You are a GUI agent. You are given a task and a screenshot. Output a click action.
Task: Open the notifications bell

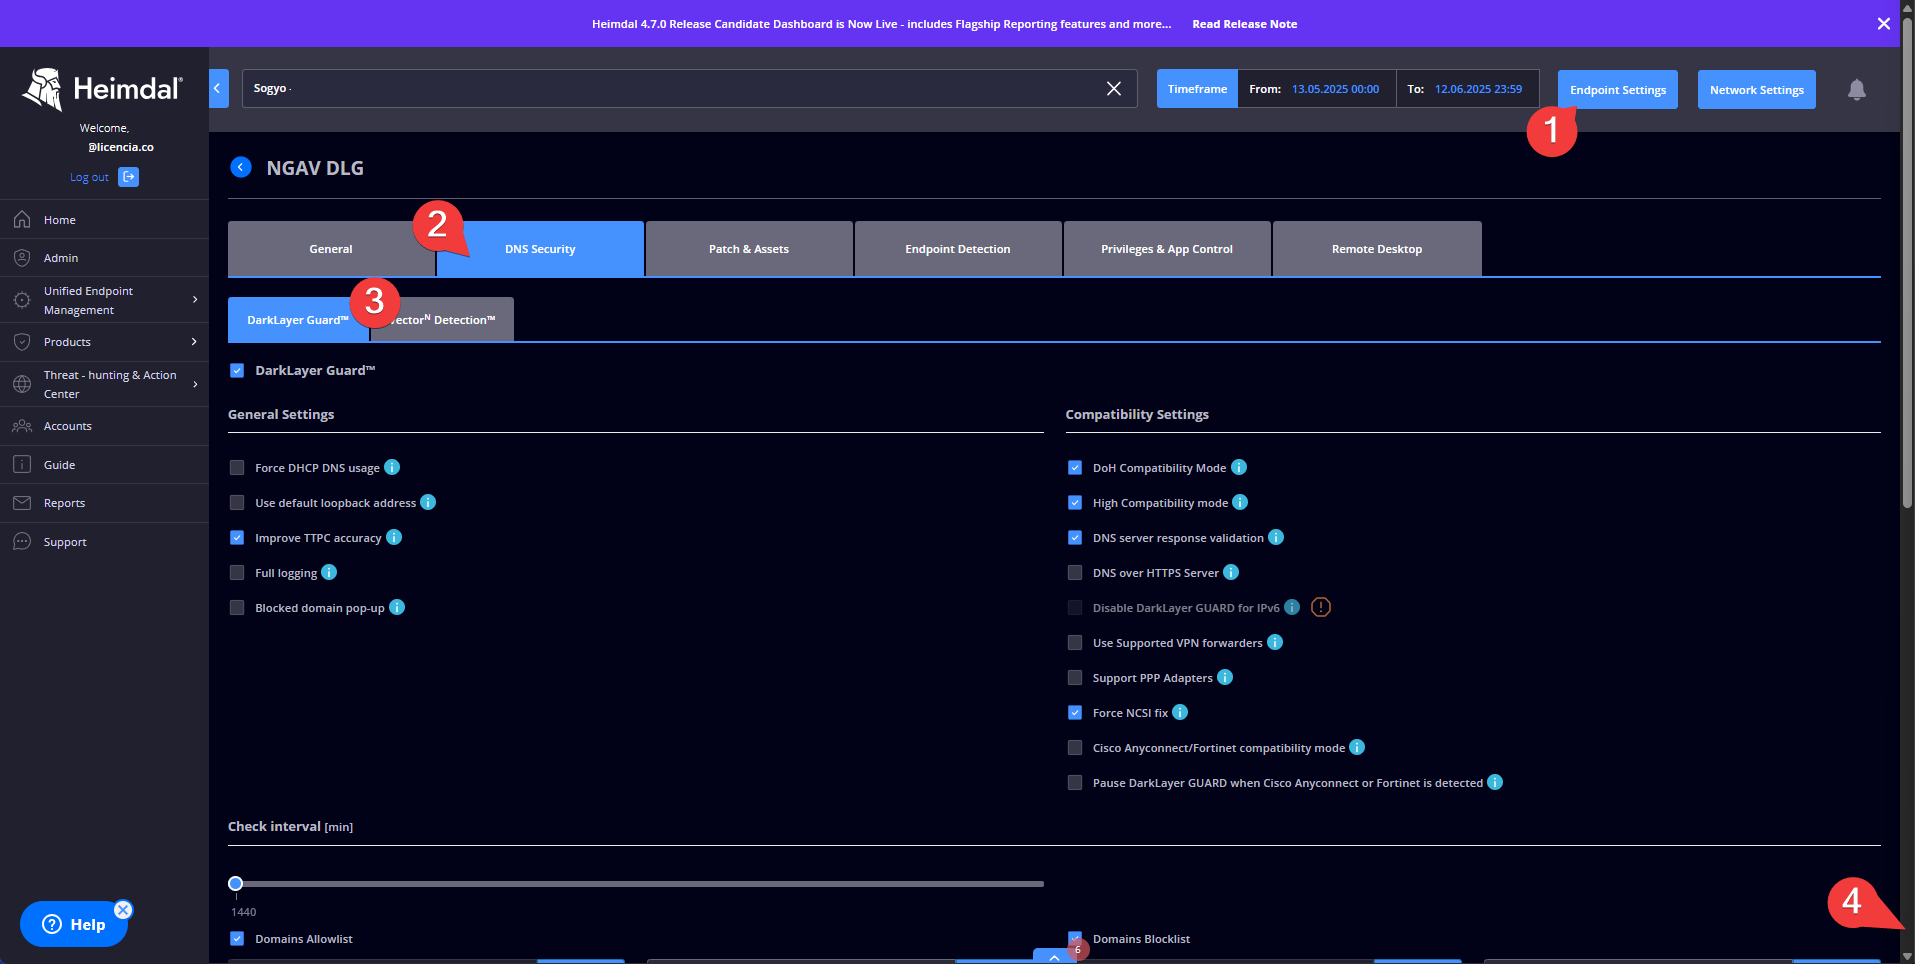tap(1857, 90)
